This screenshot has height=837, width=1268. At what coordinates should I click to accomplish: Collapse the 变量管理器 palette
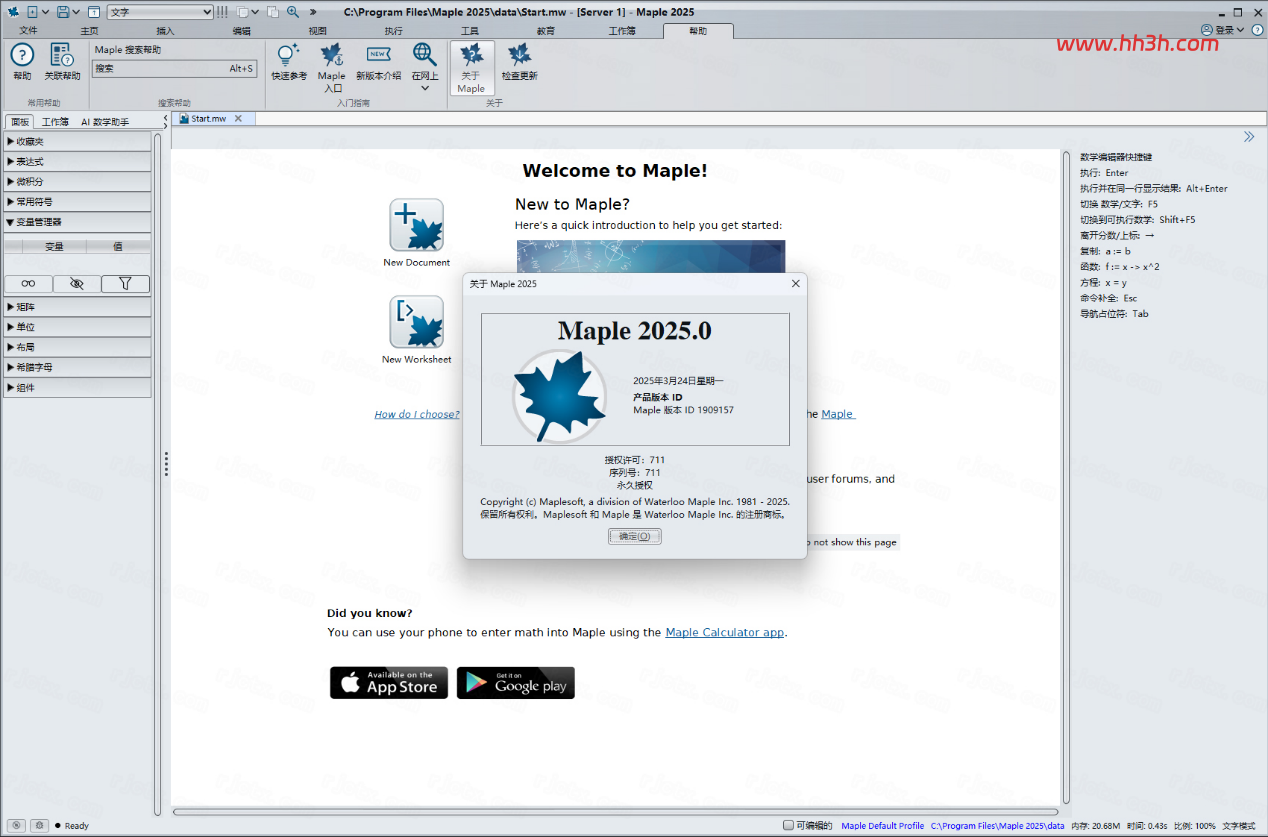click(x=77, y=222)
